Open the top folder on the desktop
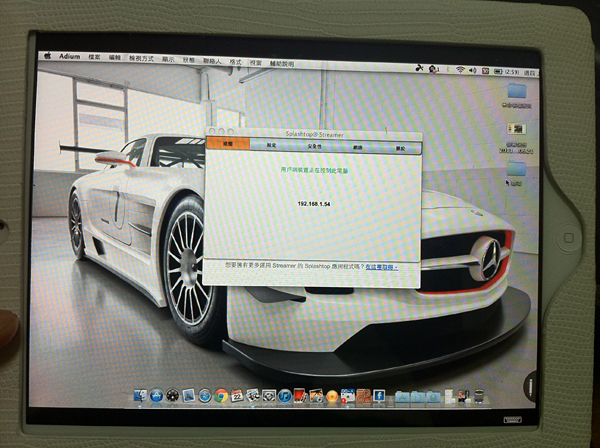The width and height of the screenshot is (600, 448). point(517,92)
